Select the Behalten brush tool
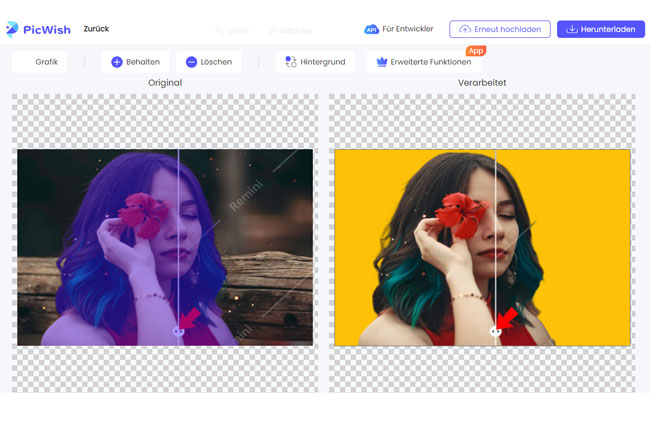650x430 pixels. pos(136,62)
